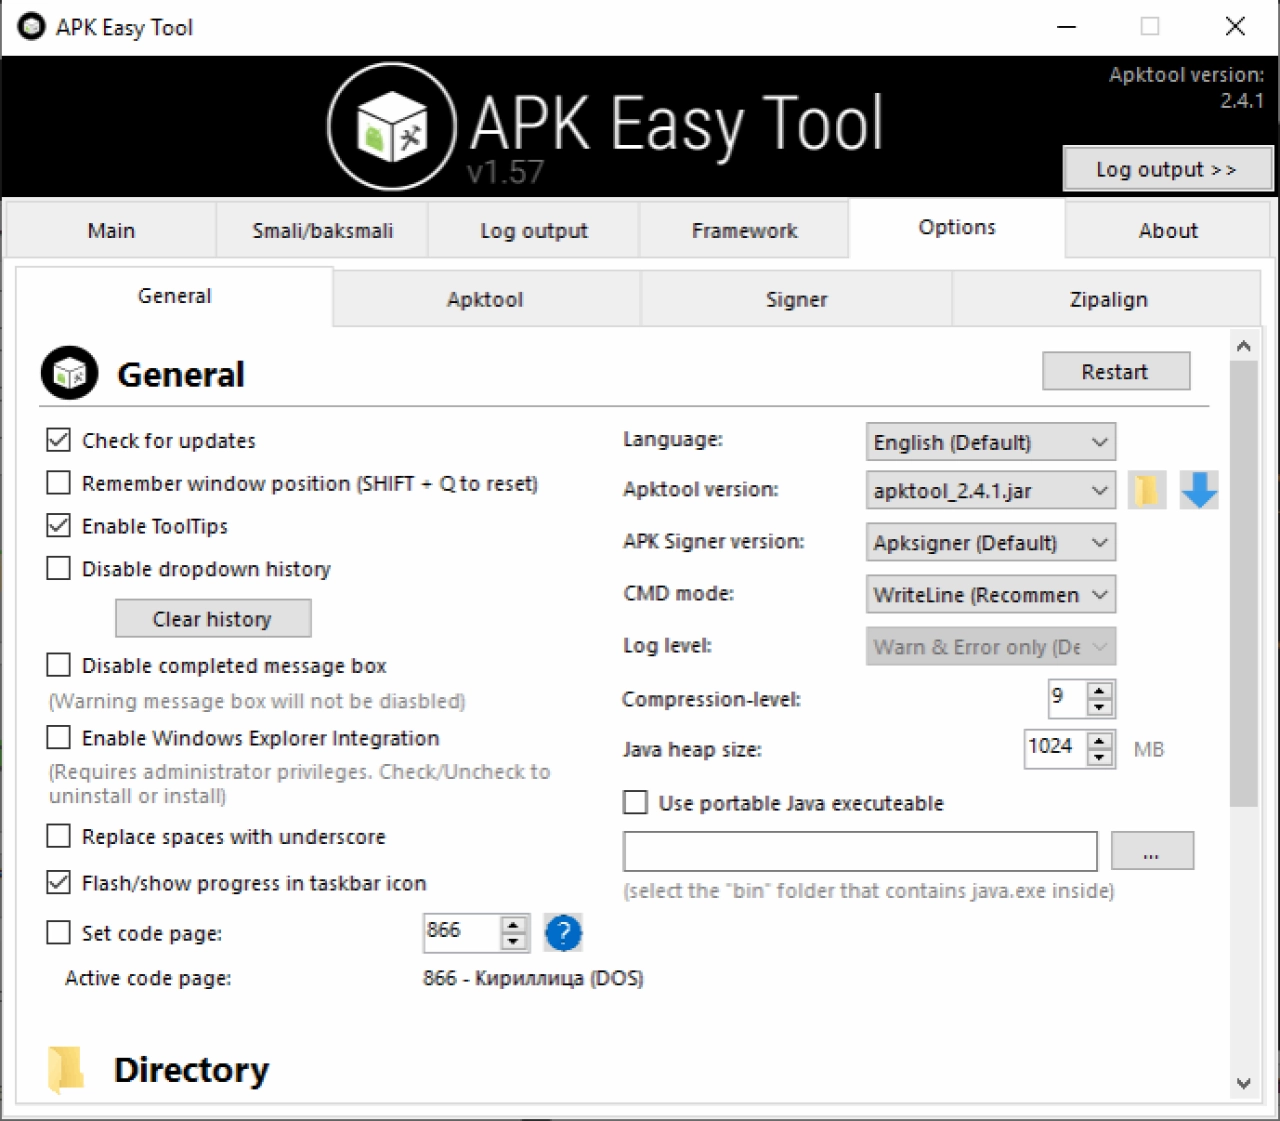Screen dimensions: 1280x1121
Task: Enable Remember window position checkbox
Action: click(x=59, y=483)
